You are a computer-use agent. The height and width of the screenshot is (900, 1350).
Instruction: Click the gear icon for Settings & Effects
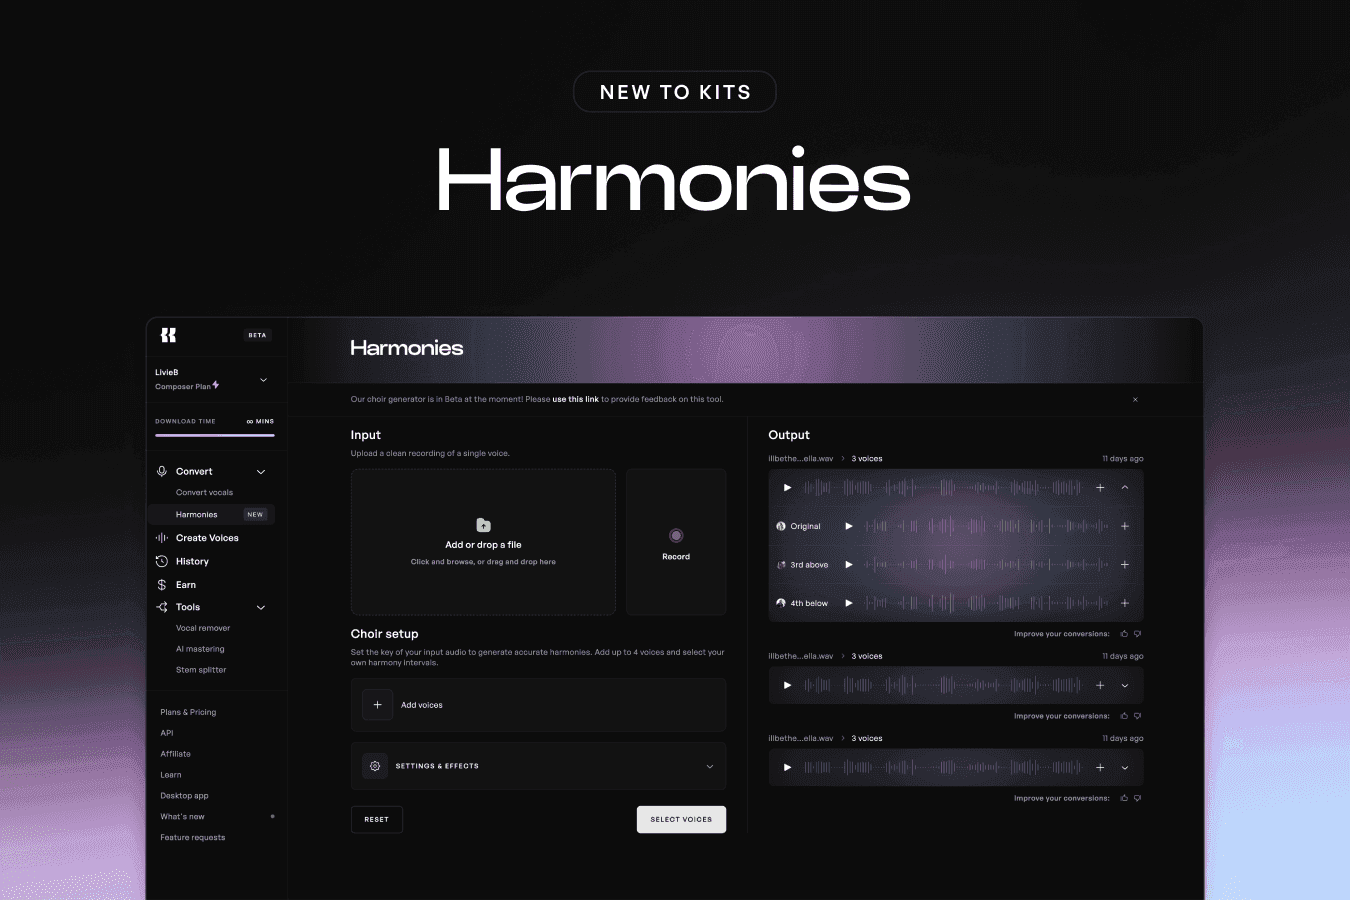[x=375, y=766]
